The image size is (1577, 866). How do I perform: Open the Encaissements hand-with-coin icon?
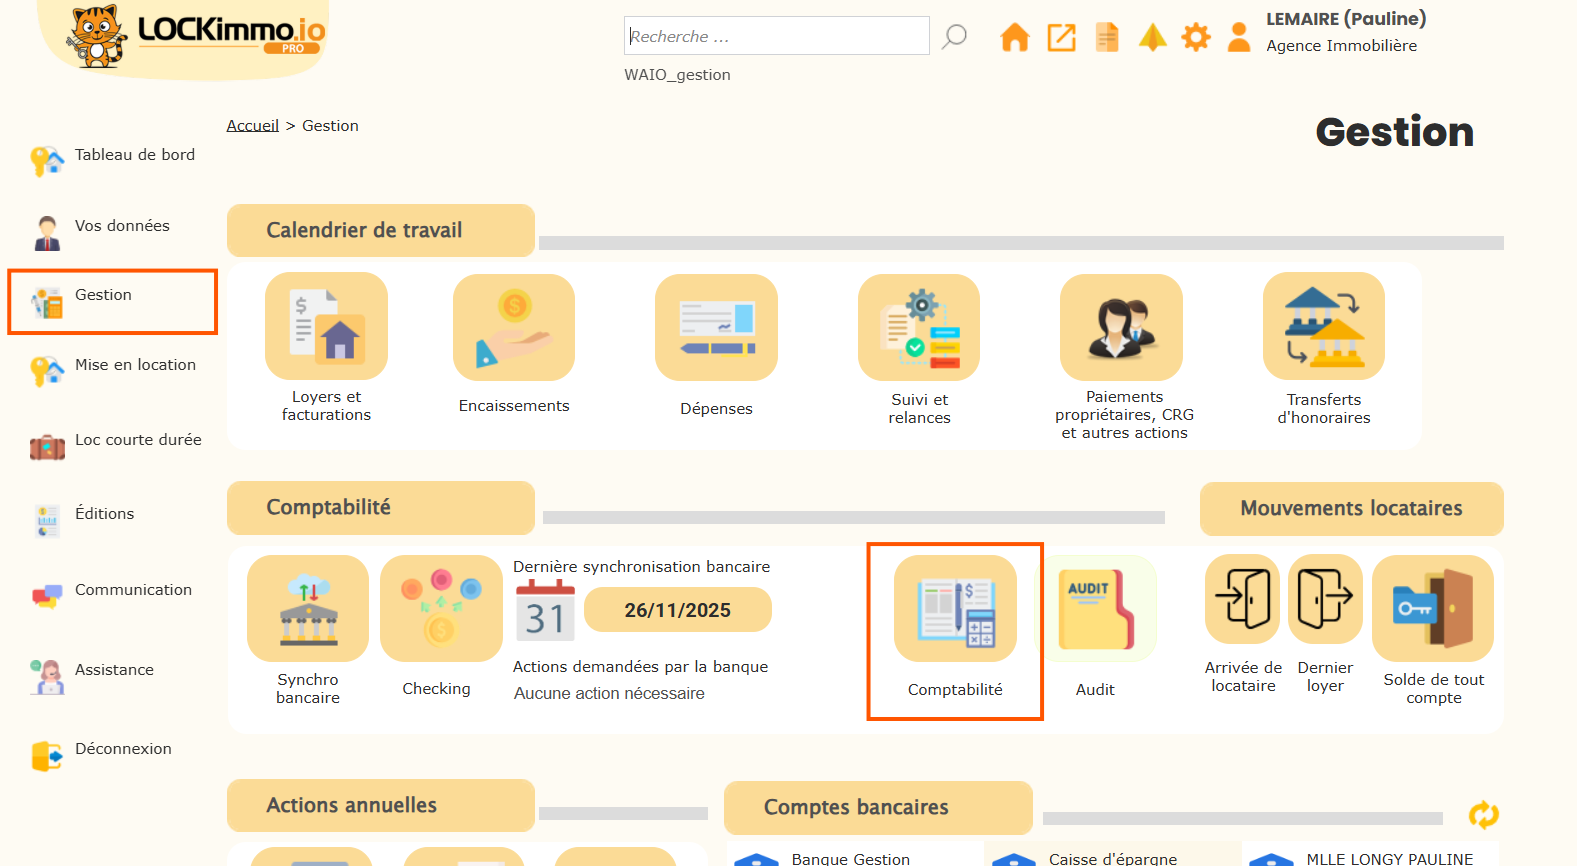513,327
